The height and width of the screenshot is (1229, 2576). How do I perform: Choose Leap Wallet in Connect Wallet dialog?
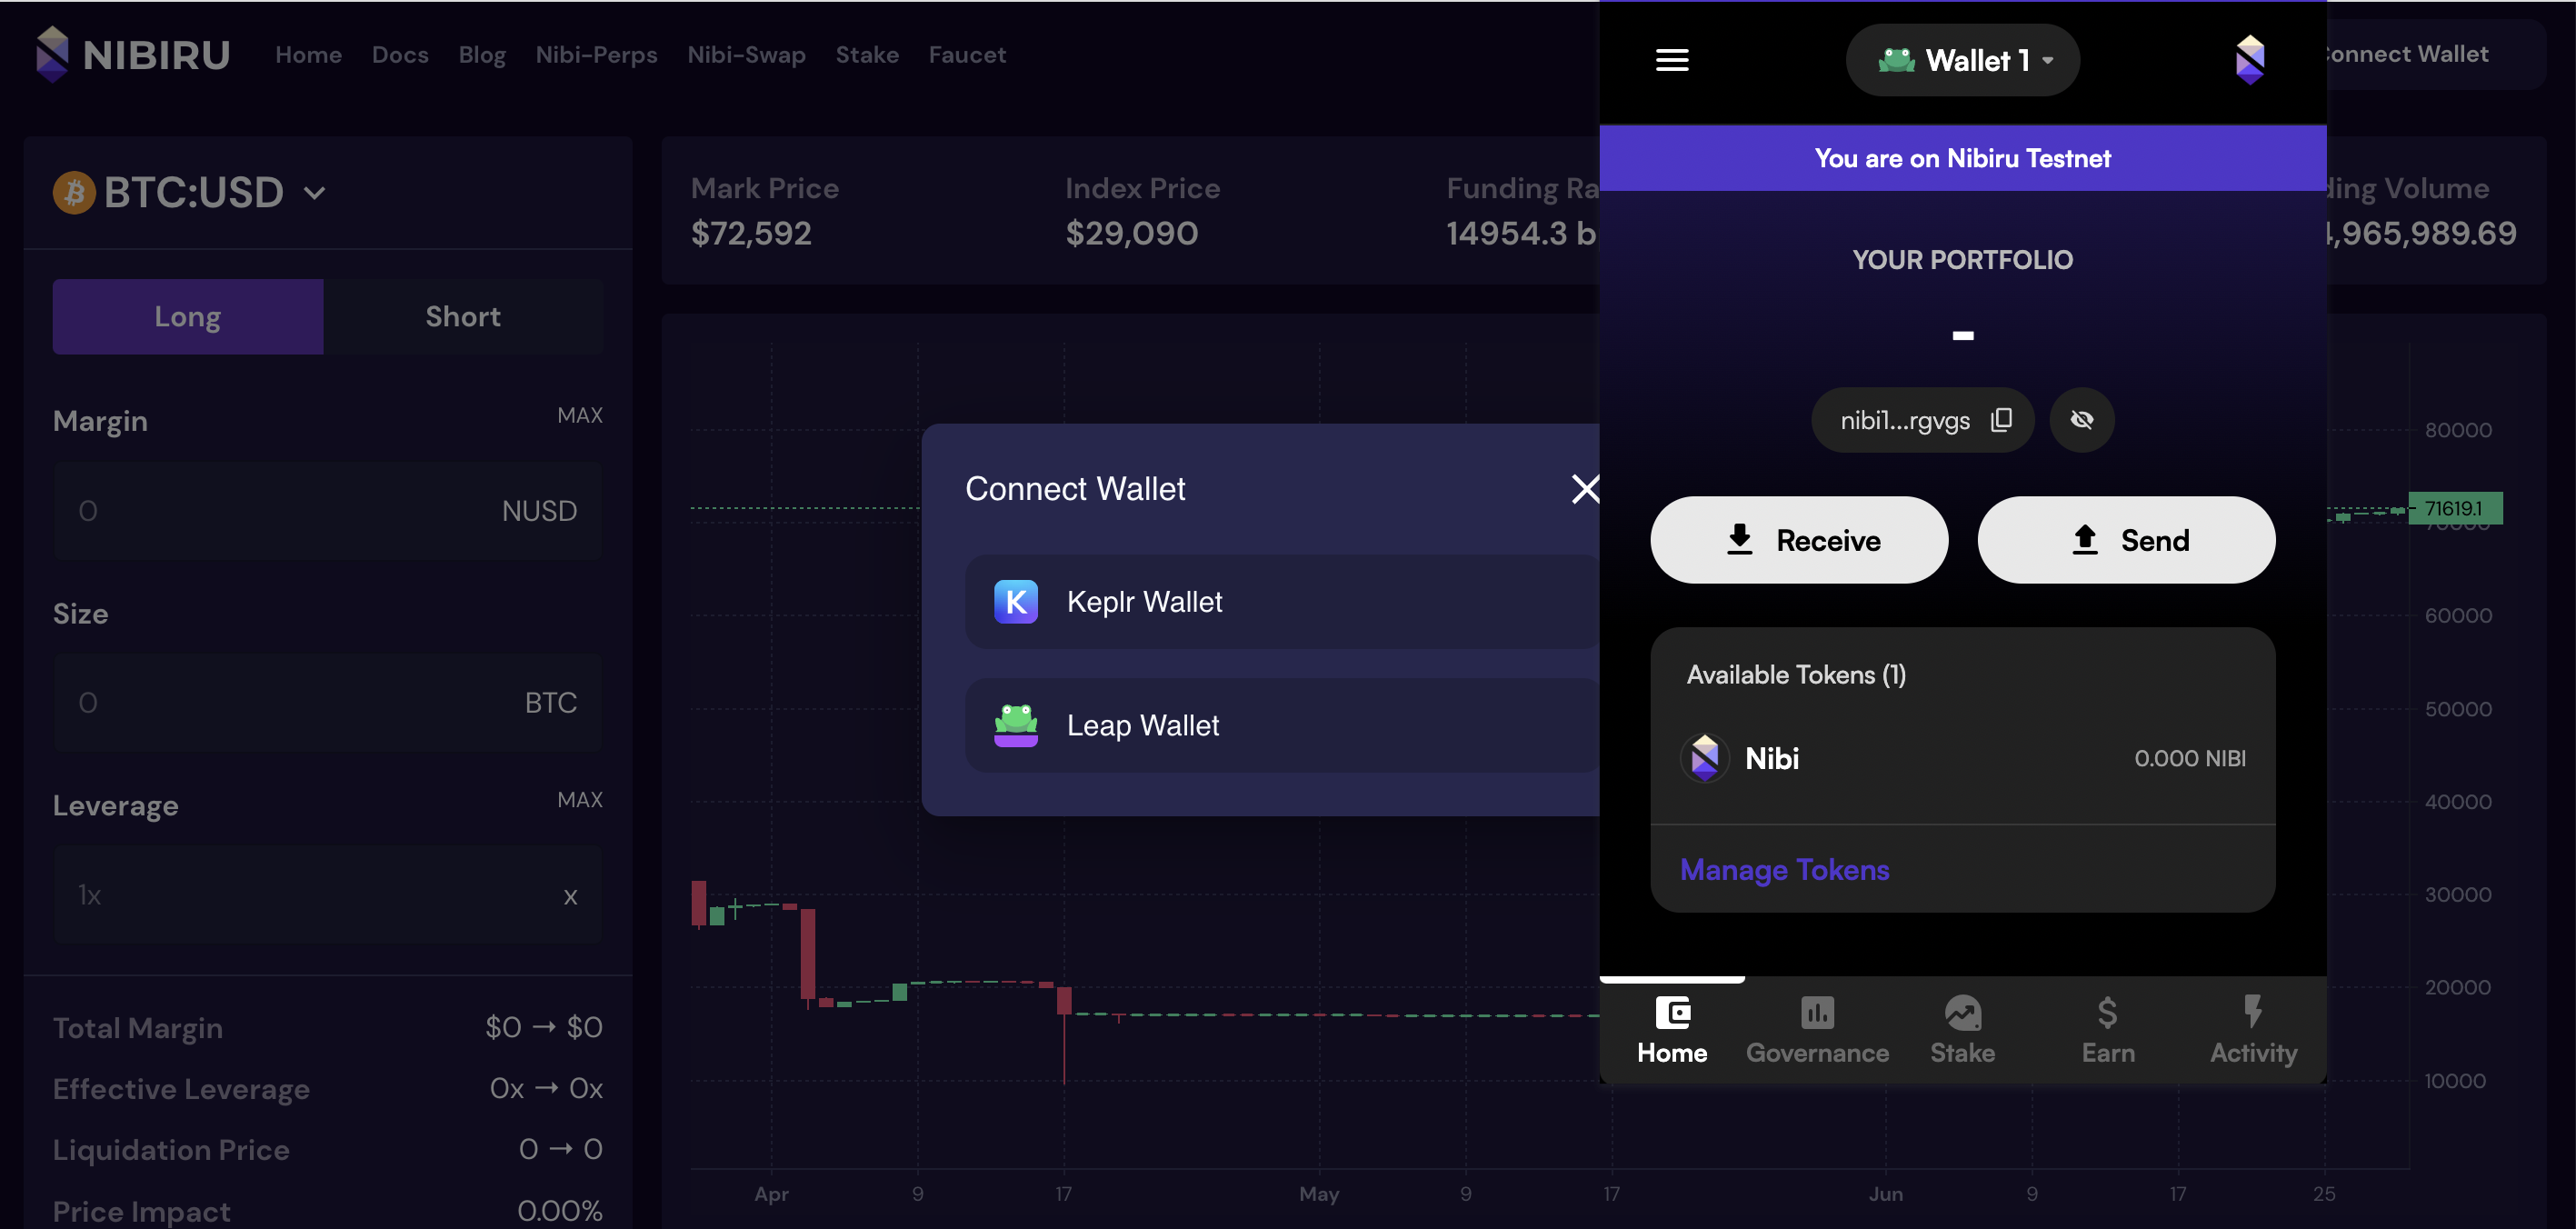point(1282,725)
